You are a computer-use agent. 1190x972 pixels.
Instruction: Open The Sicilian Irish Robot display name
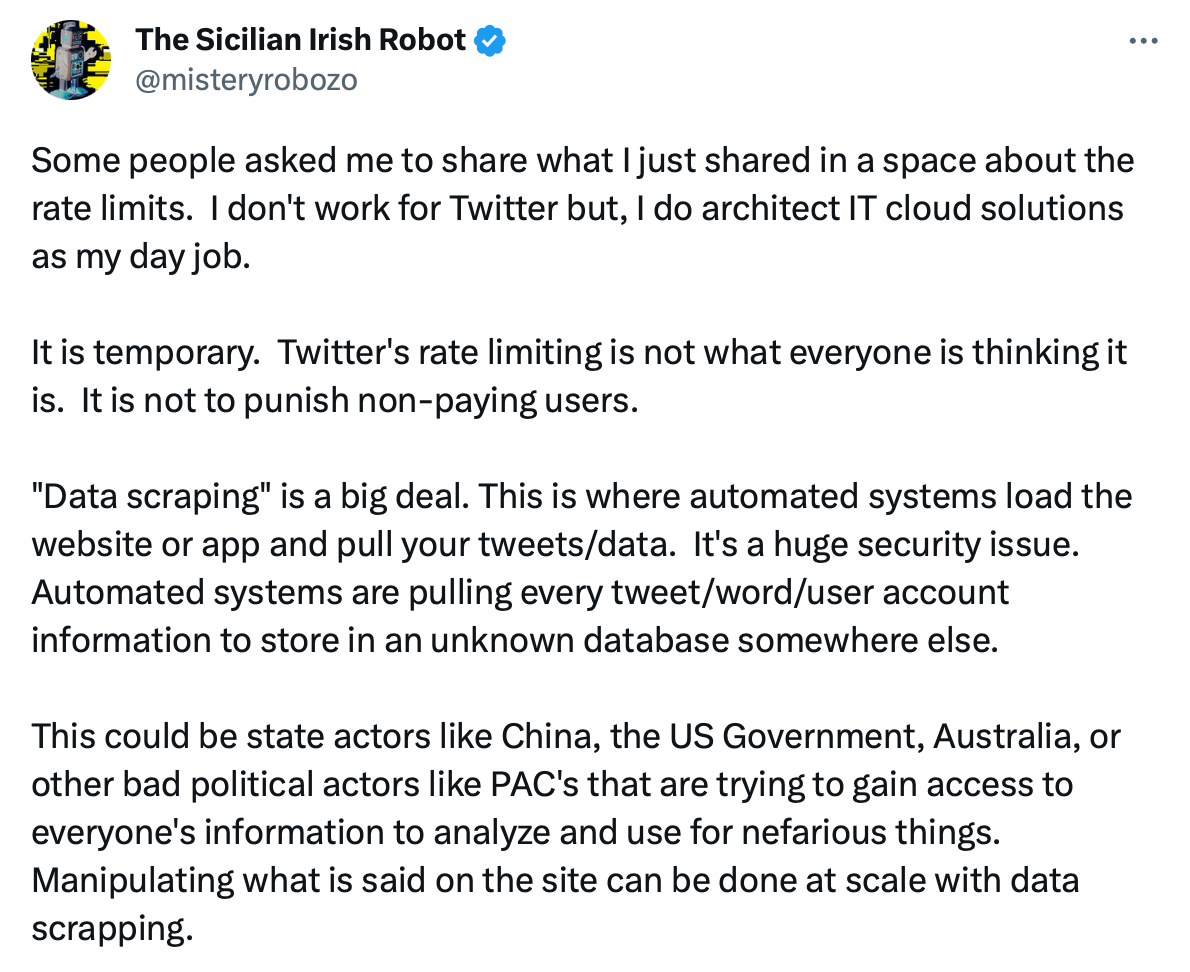click(x=300, y=40)
